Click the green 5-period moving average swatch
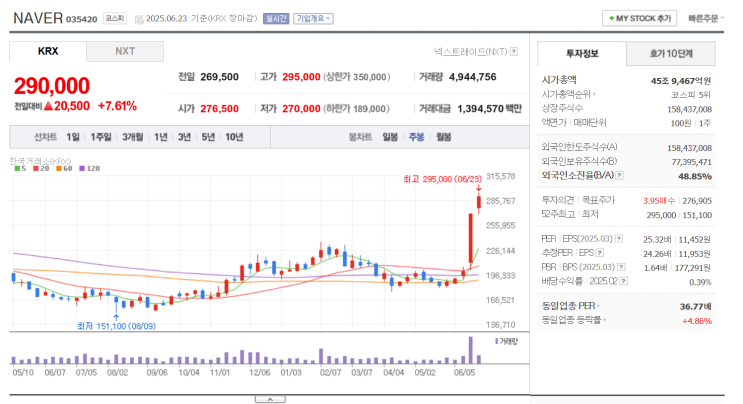The width and height of the screenshot is (743, 404). (17, 168)
